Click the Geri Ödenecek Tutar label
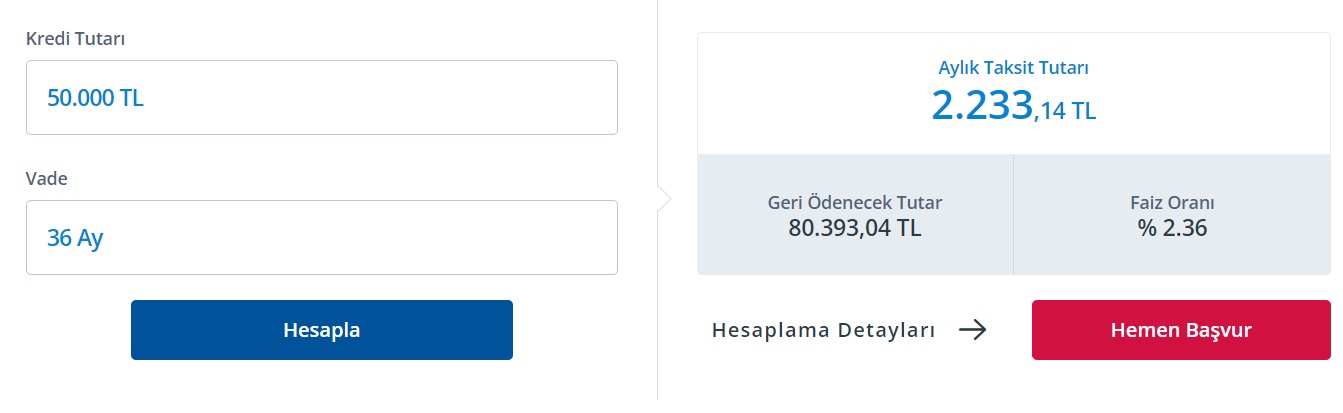The image size is (1343, 413). (x=855, y=202)
